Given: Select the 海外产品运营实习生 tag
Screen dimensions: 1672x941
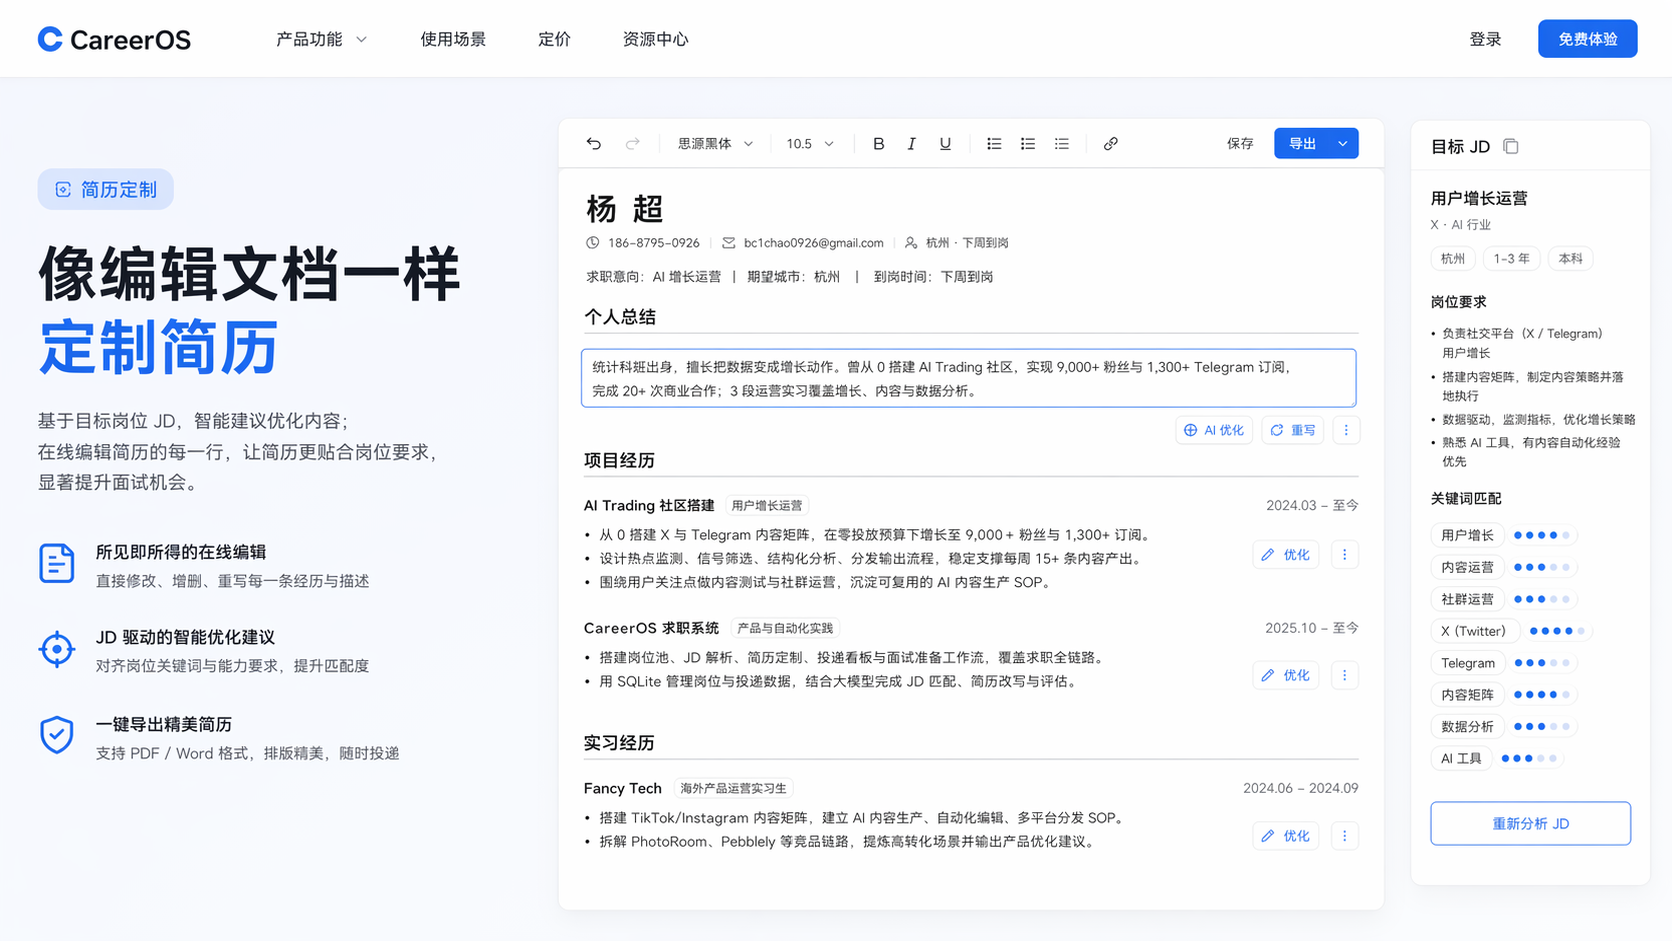Looking at the screenshot, I should point(733,788).
